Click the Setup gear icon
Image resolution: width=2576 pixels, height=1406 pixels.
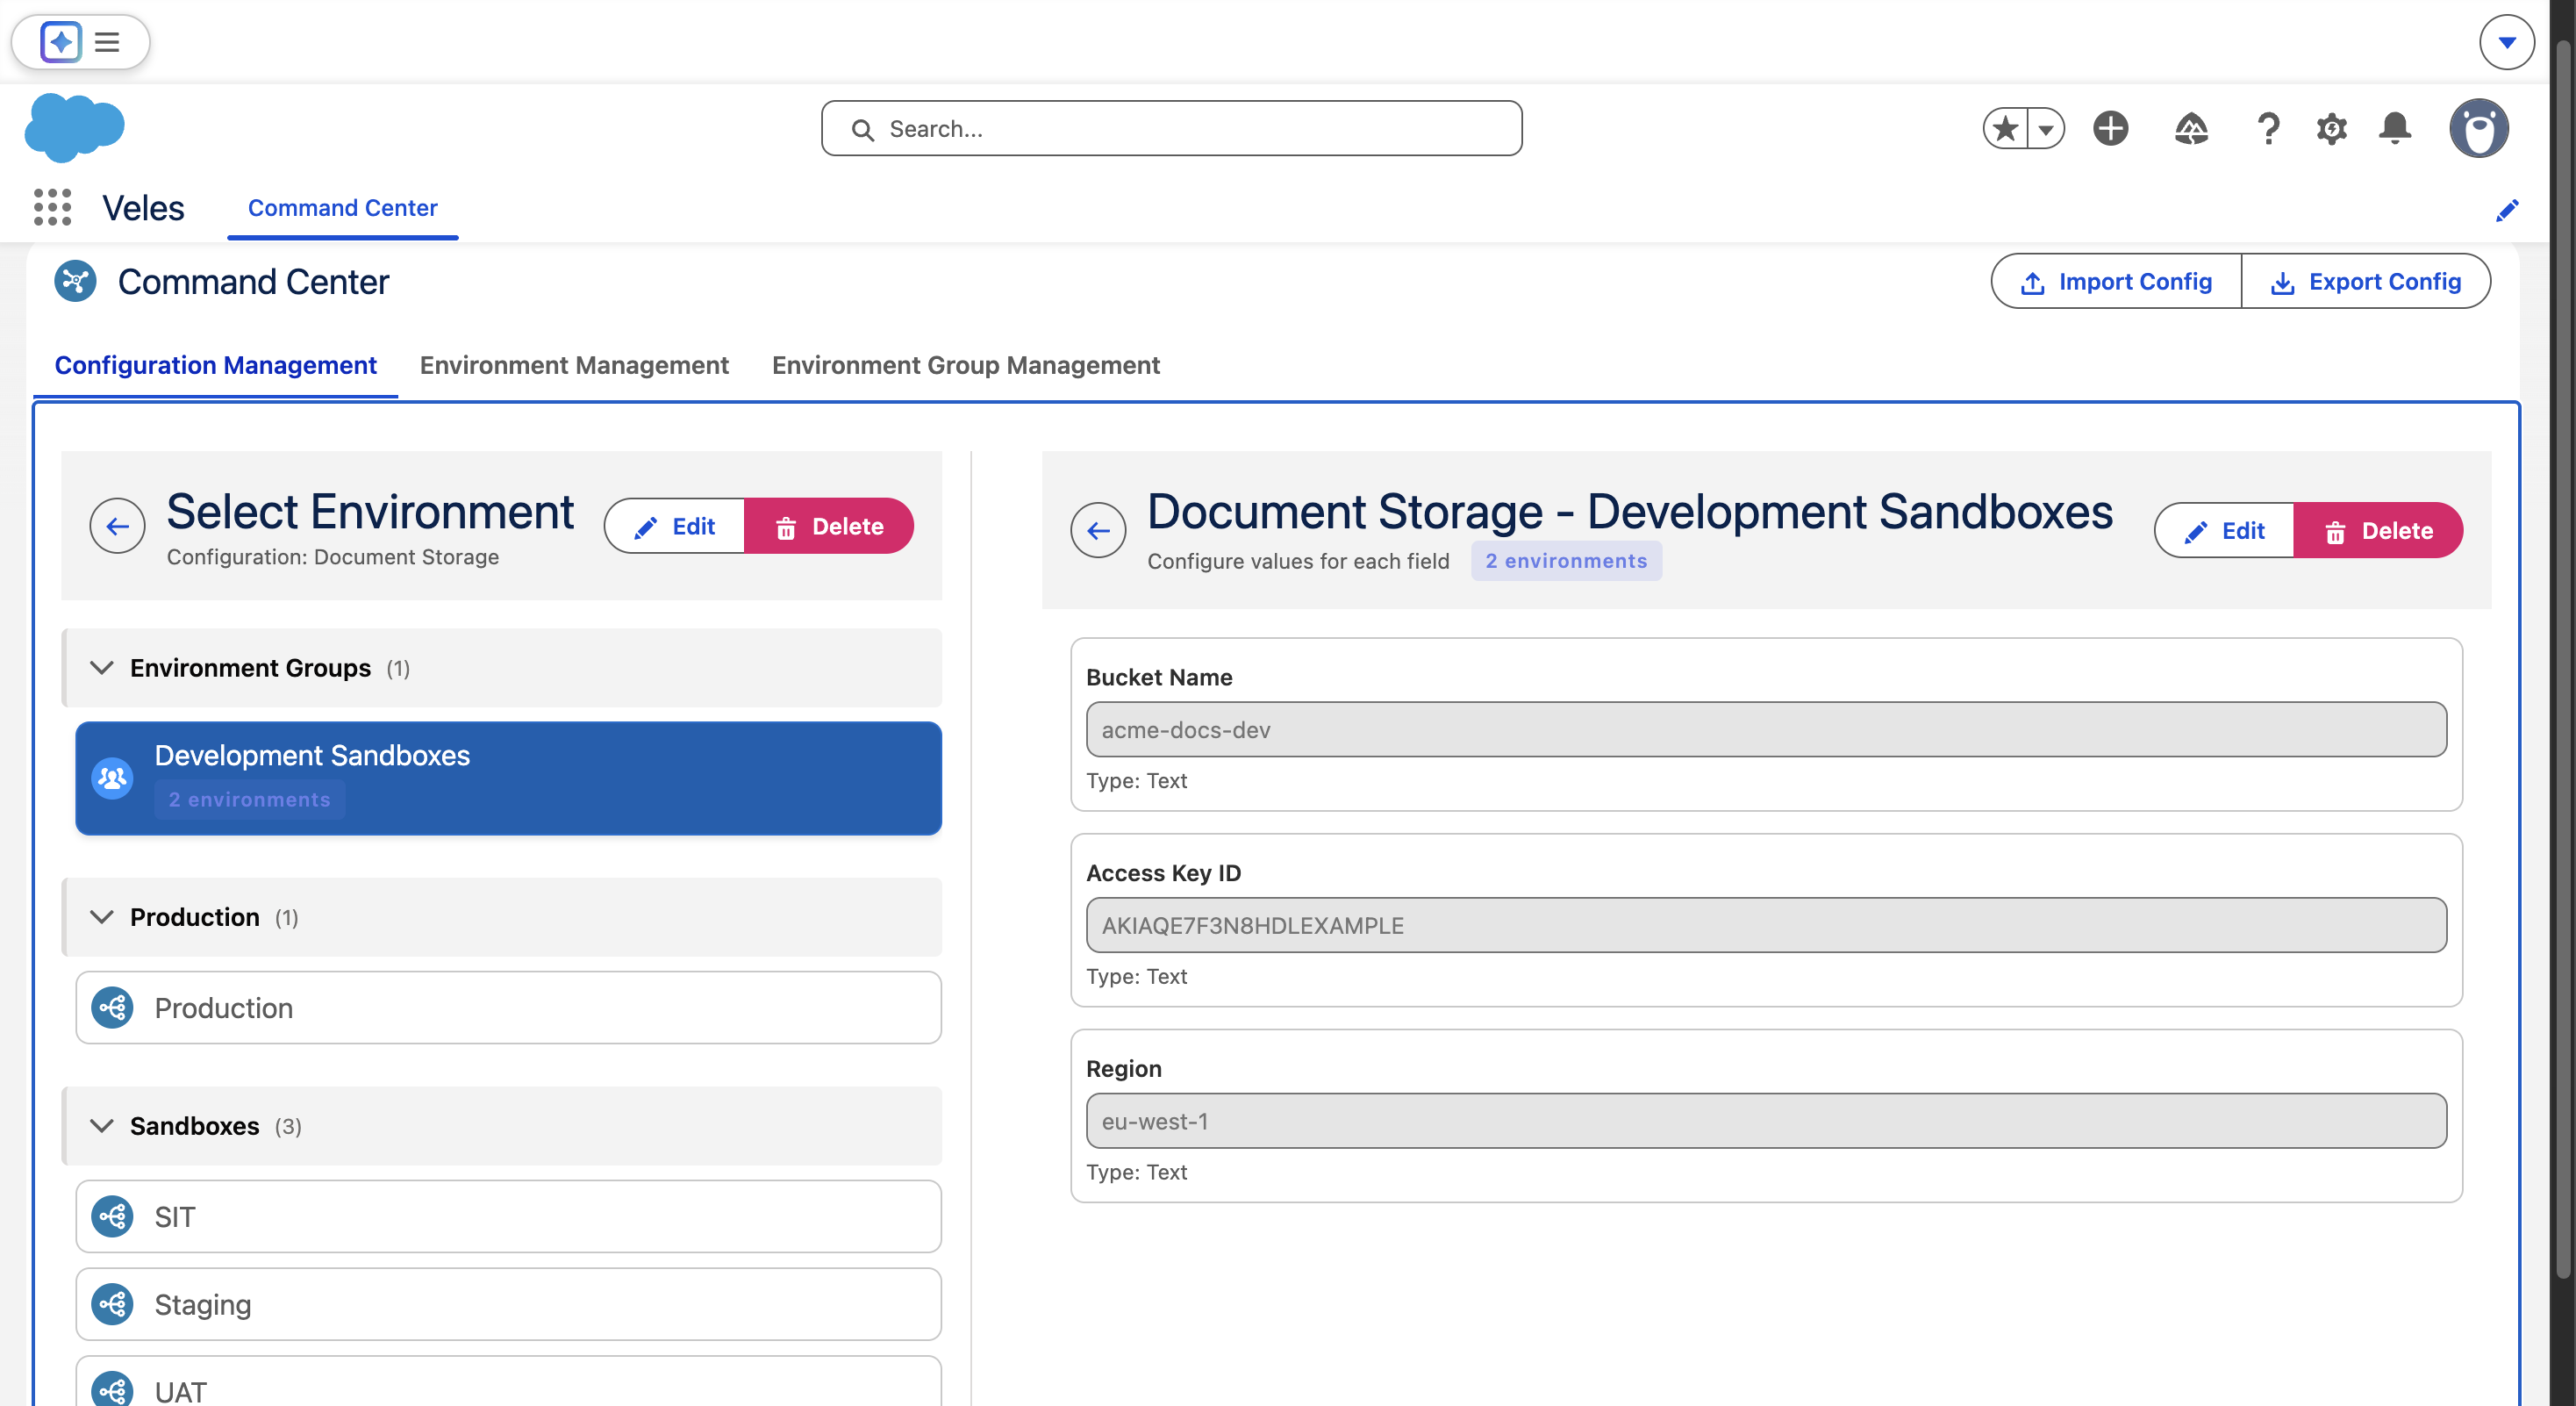tap(2331, 128)
